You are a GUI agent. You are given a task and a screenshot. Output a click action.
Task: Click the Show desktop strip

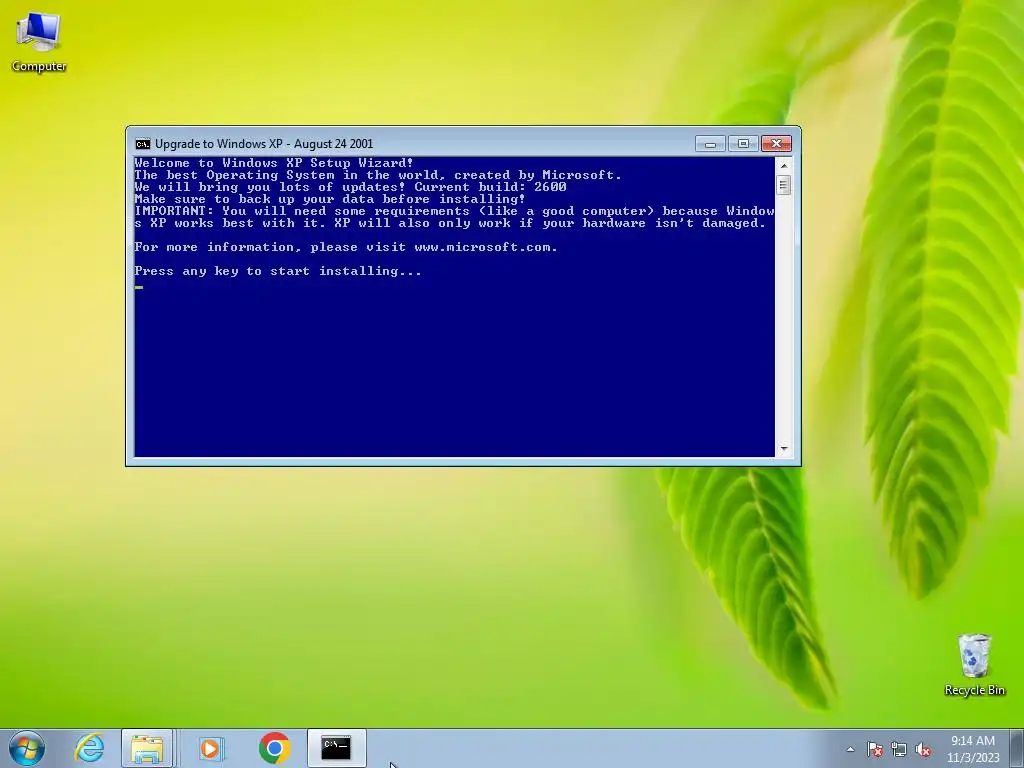1017,748
